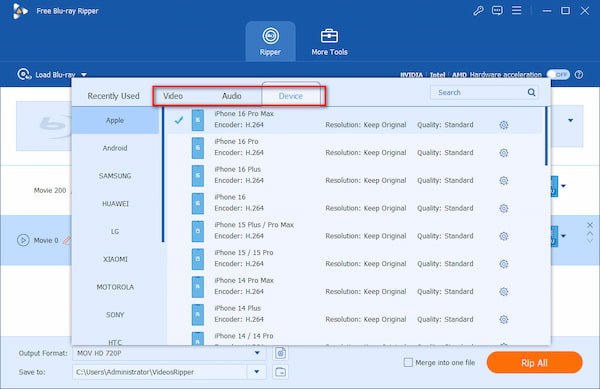
Task: Click the search magnifier icon
Action: 531,92
